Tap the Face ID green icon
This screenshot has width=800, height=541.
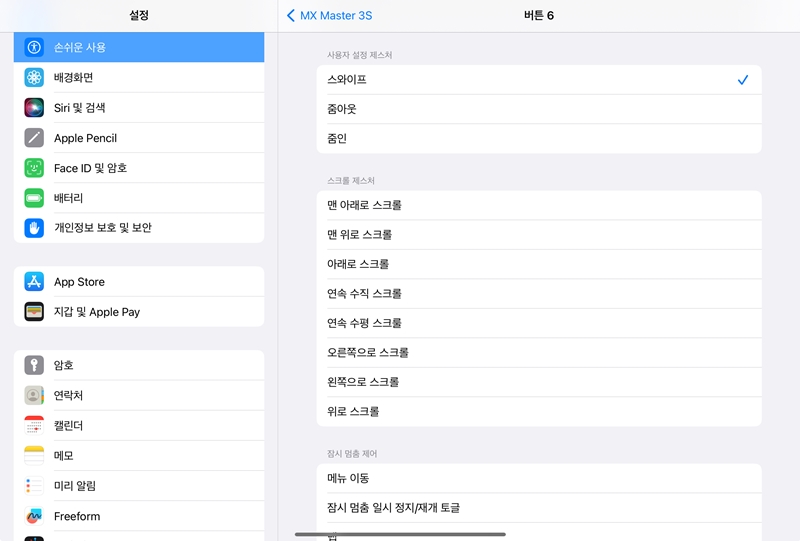[x=34, y=168]
